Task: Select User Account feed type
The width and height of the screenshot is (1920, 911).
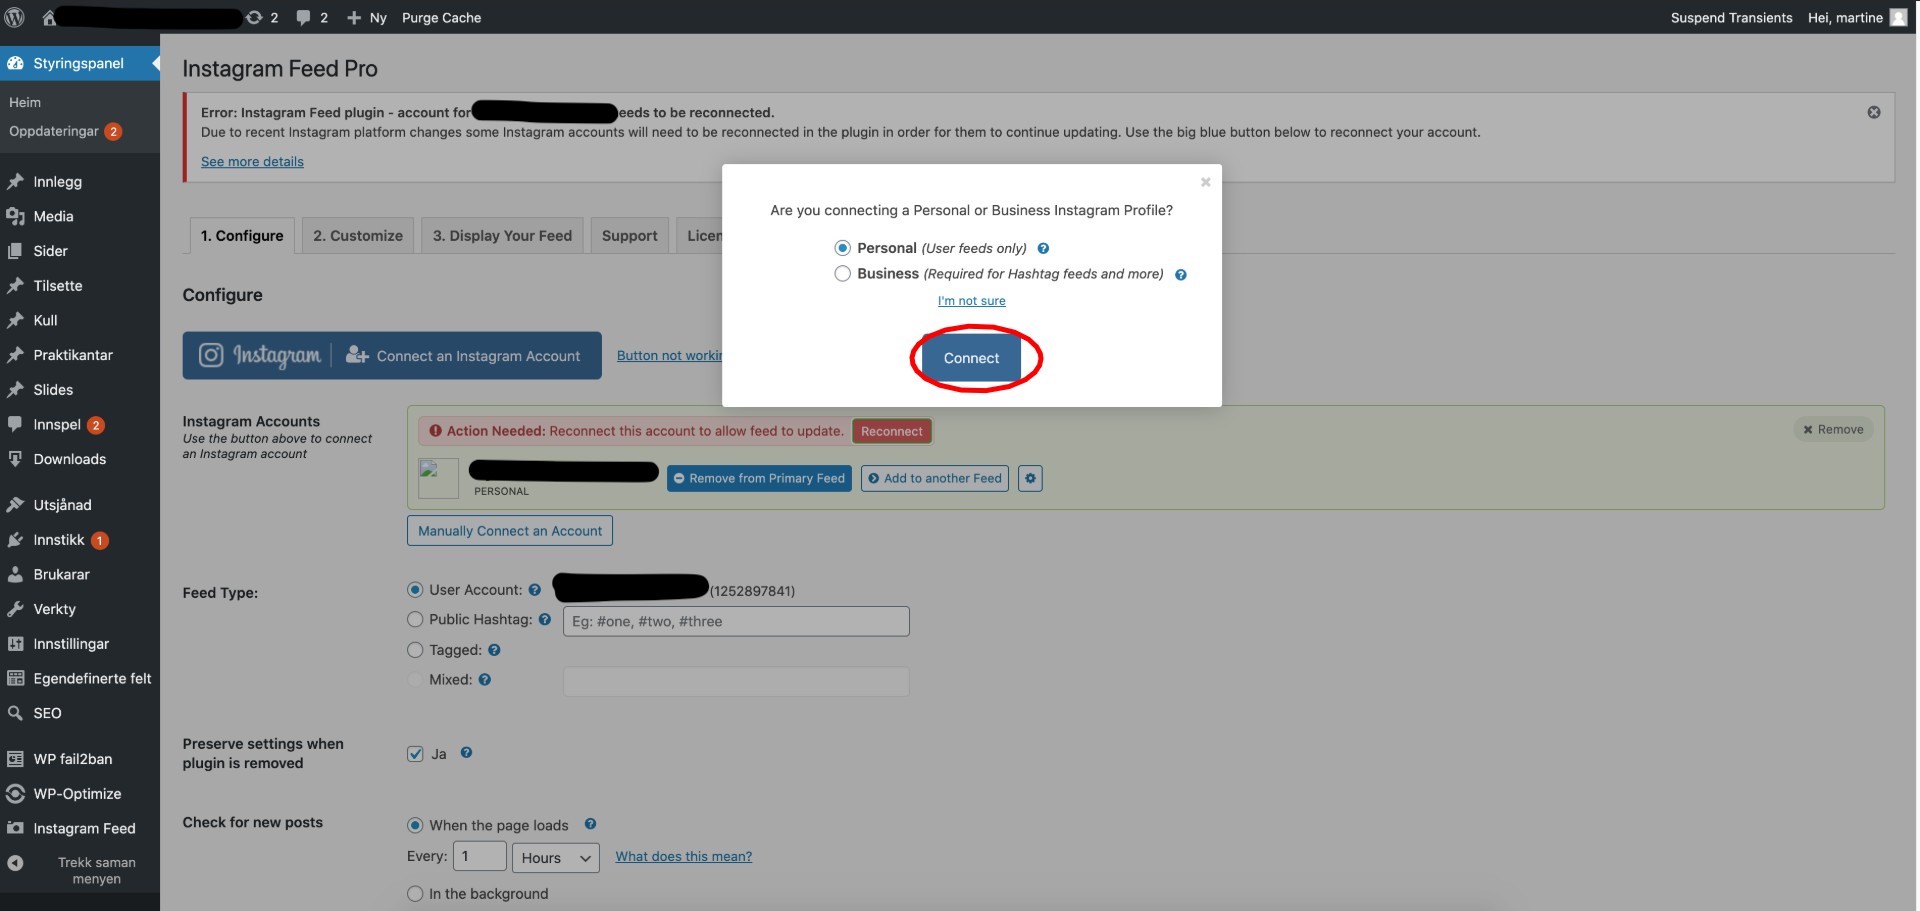Action: (x=415, y=590)
